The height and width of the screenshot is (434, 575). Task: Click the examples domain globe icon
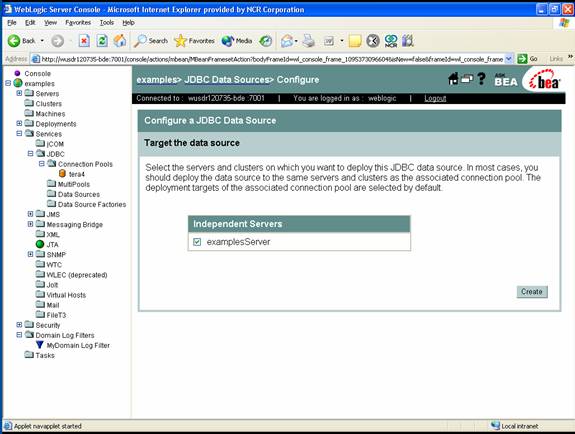(x=18, y=83)
